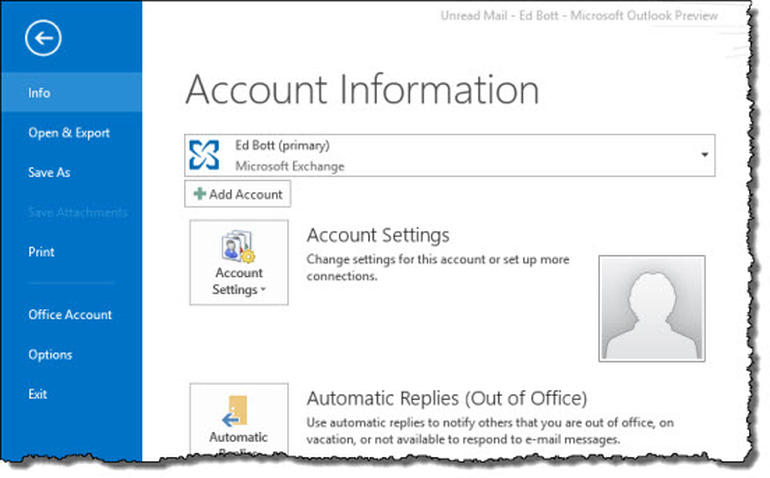The image size is (770, 478).
Task: Open Office Account page
Action: pos(71,314)
